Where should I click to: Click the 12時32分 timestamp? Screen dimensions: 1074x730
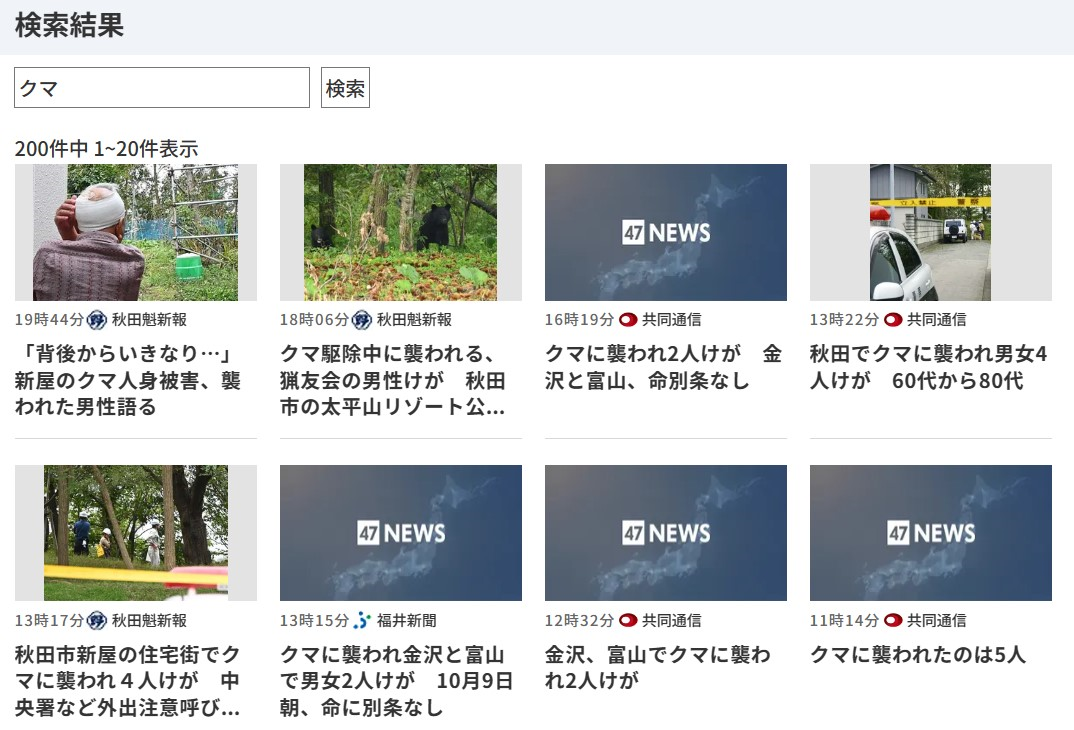(x=579, y=620)
